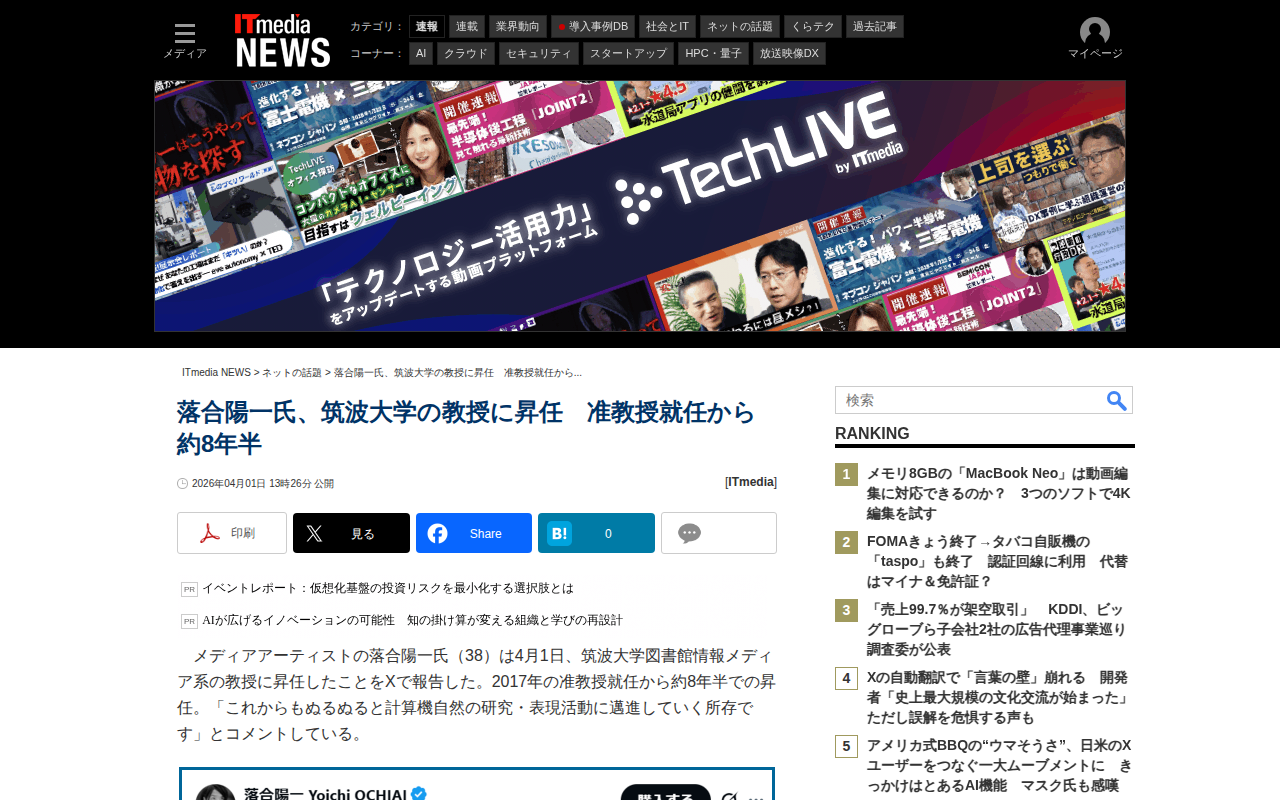Open クラウド corner
Screen dimensions: 1280x800
point(466,53)
